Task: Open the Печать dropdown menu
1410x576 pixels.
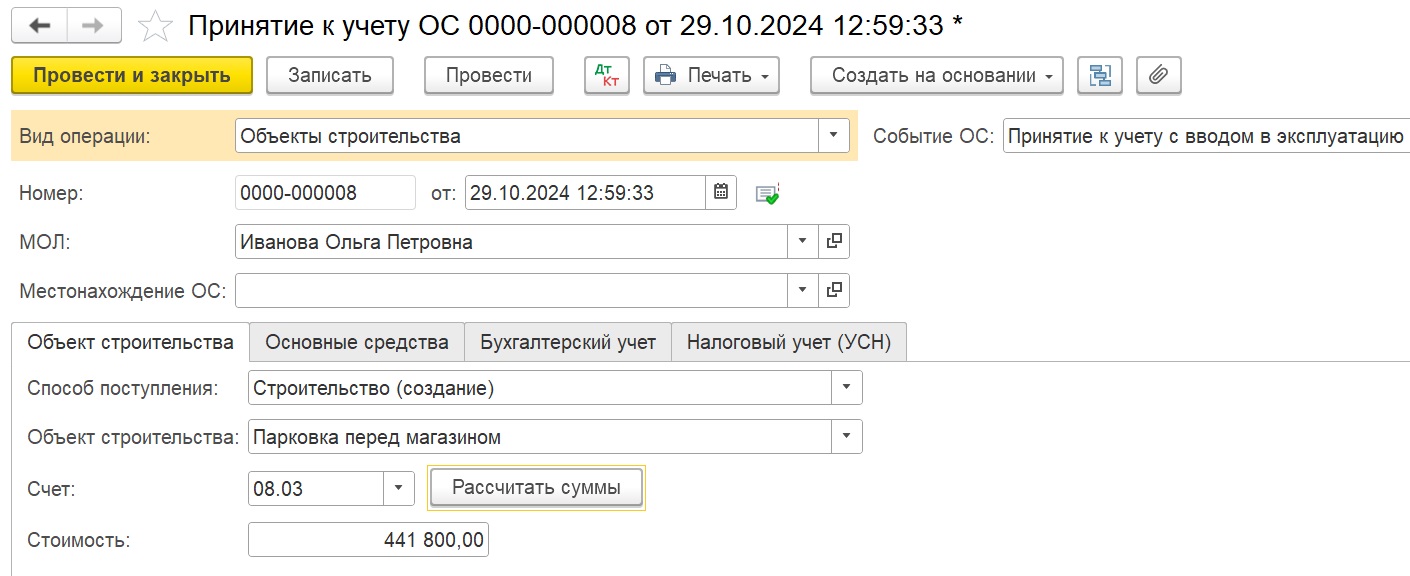Action: click(x=711, y=75)
